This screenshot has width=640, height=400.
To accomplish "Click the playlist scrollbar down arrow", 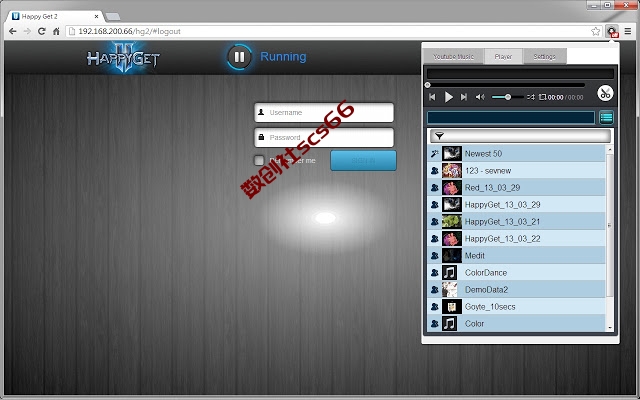I will click(610, 328).
